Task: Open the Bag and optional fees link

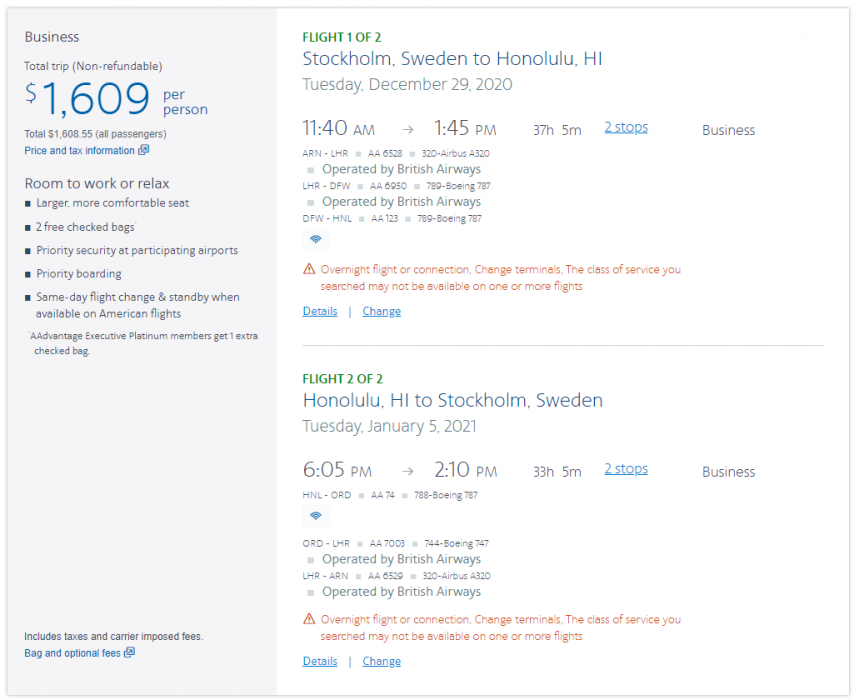Action: (x=72, y=653)
